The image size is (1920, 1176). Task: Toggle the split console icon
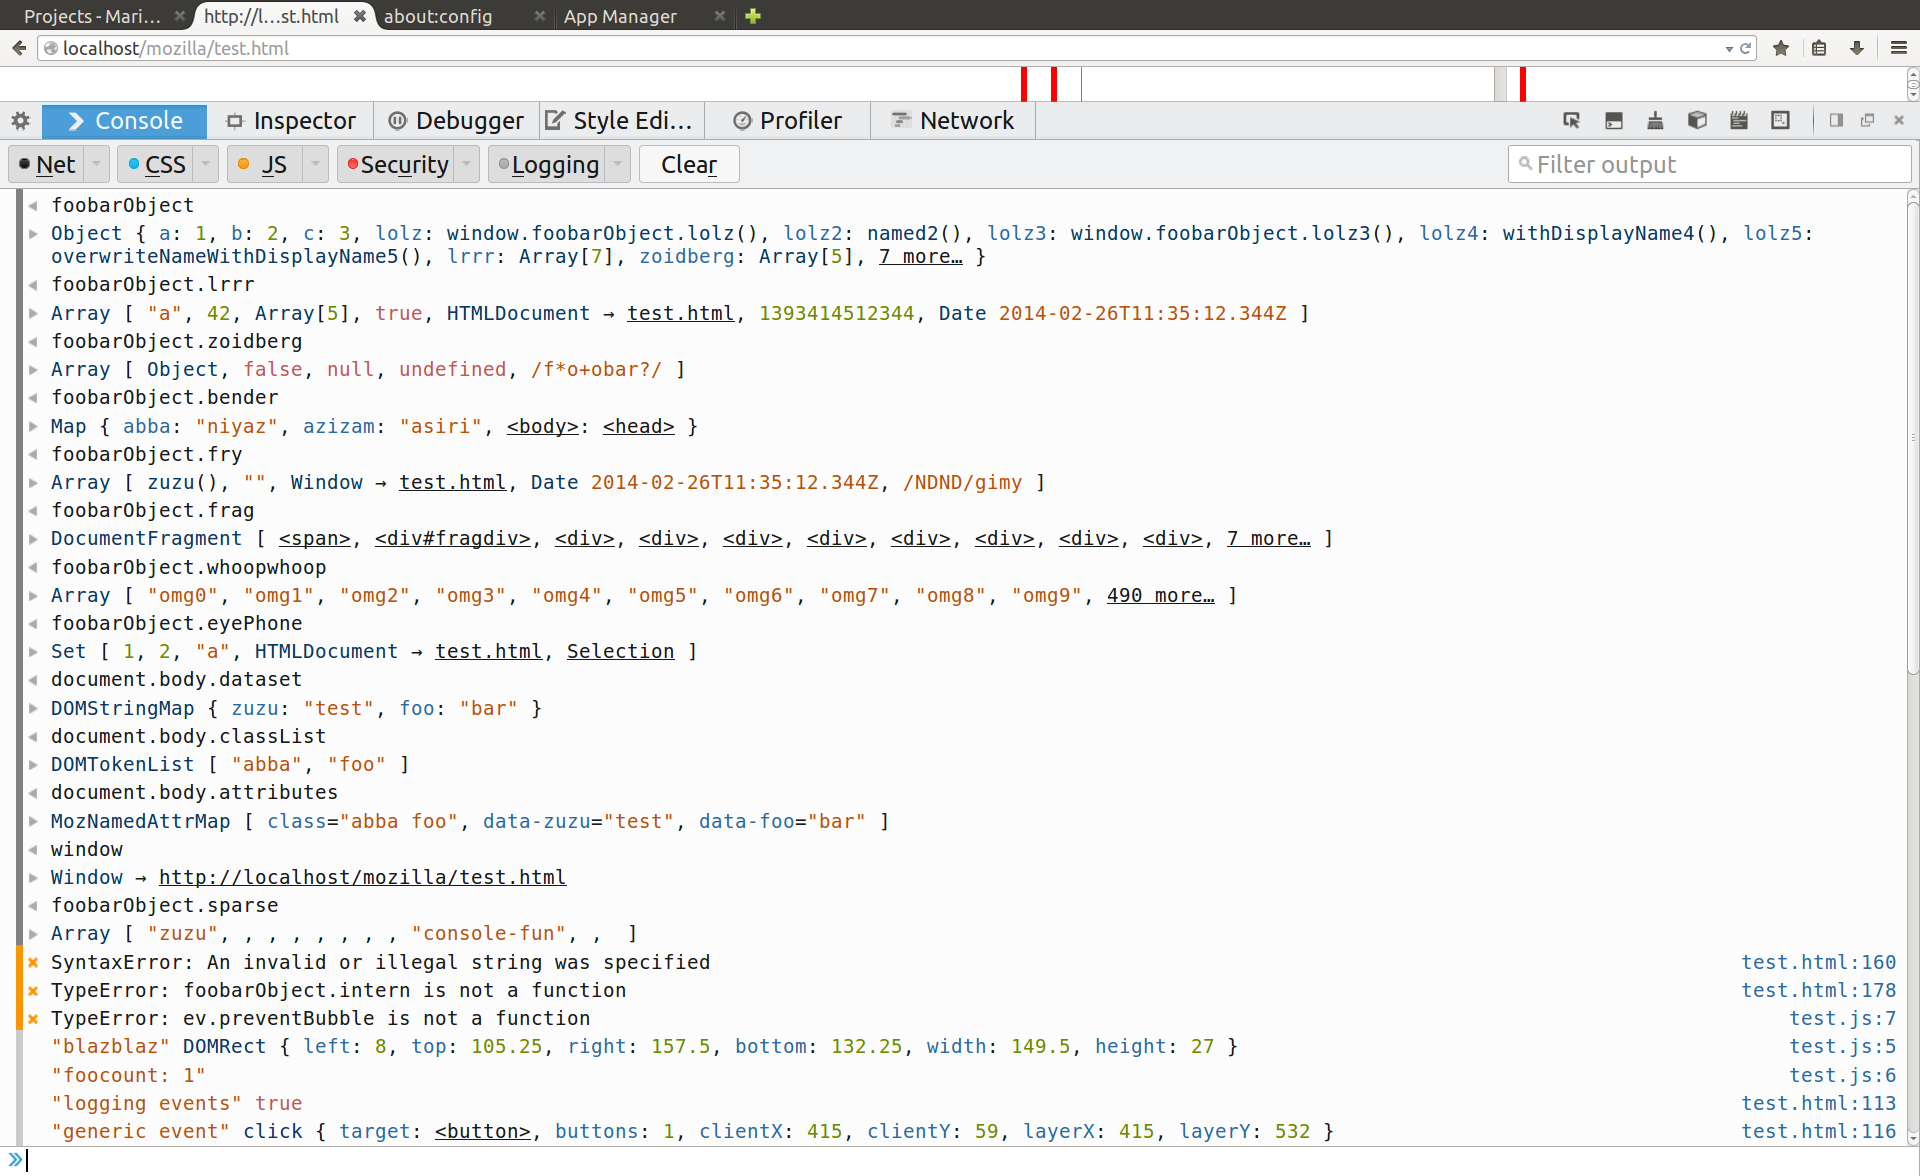[x=1613, y=121]
